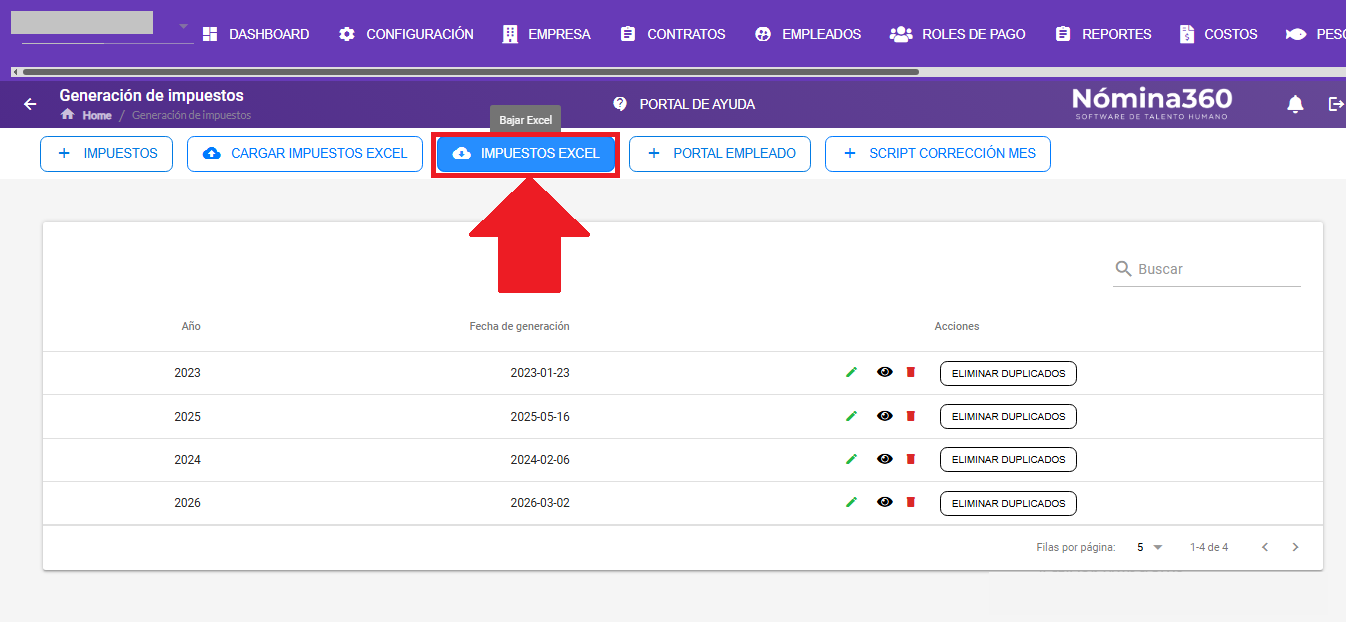
Task: View the 2026 record via eye icon
Action: click(885, 502)
